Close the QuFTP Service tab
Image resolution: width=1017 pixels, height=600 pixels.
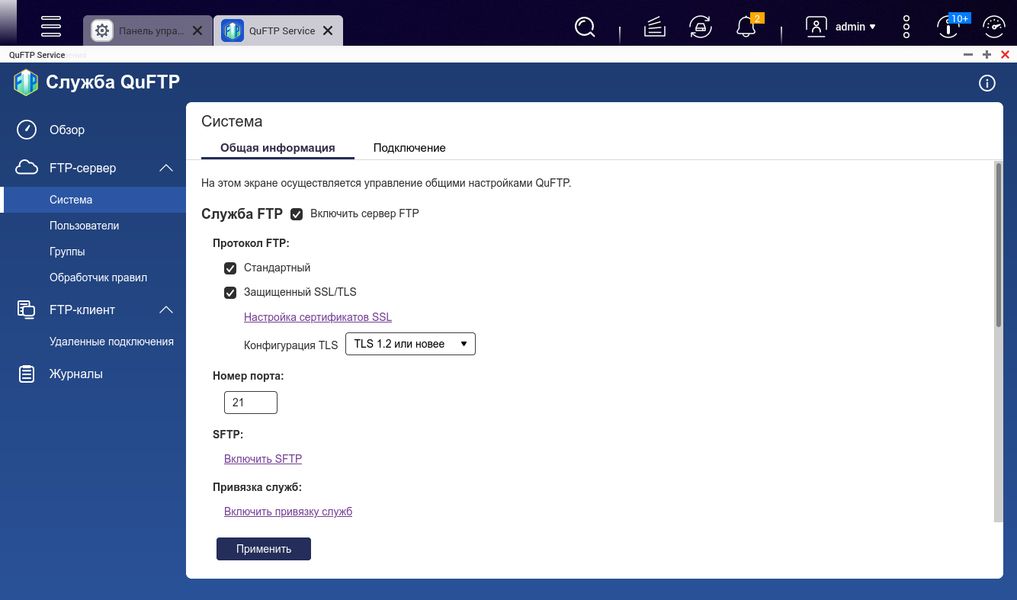(328, 30)
